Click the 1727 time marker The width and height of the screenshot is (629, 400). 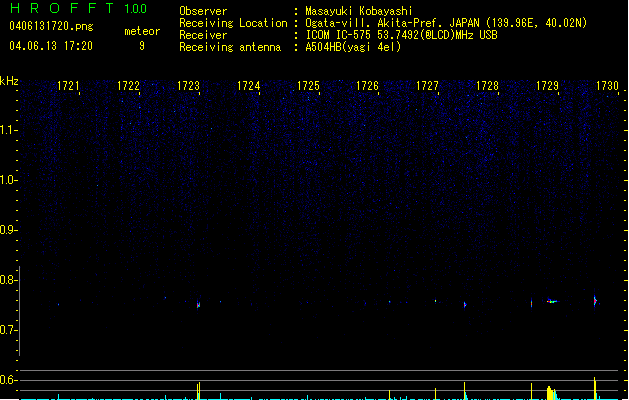click(x=428, y=86)
